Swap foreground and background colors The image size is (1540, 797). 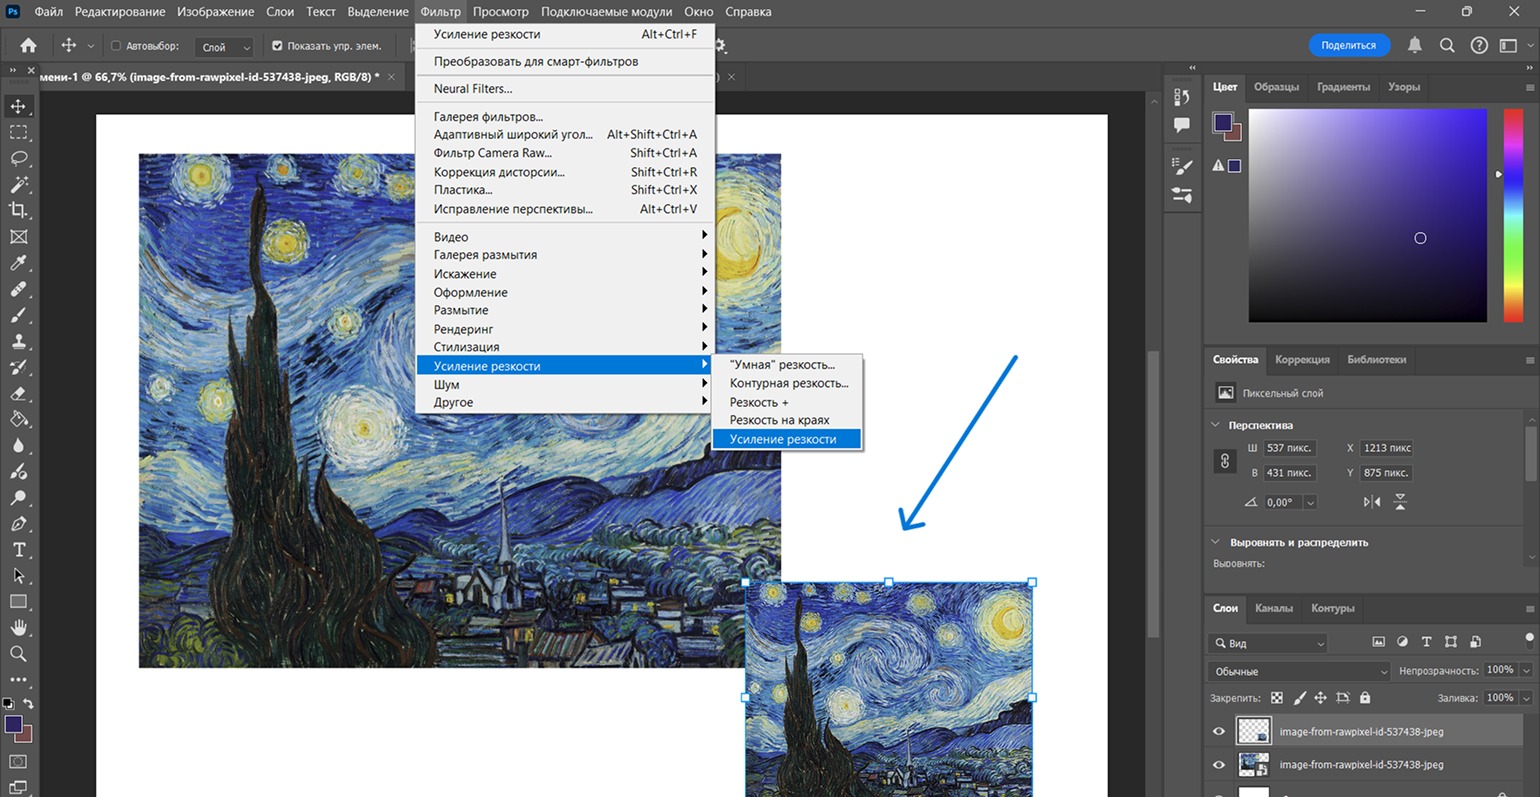[x=28, y=704]
